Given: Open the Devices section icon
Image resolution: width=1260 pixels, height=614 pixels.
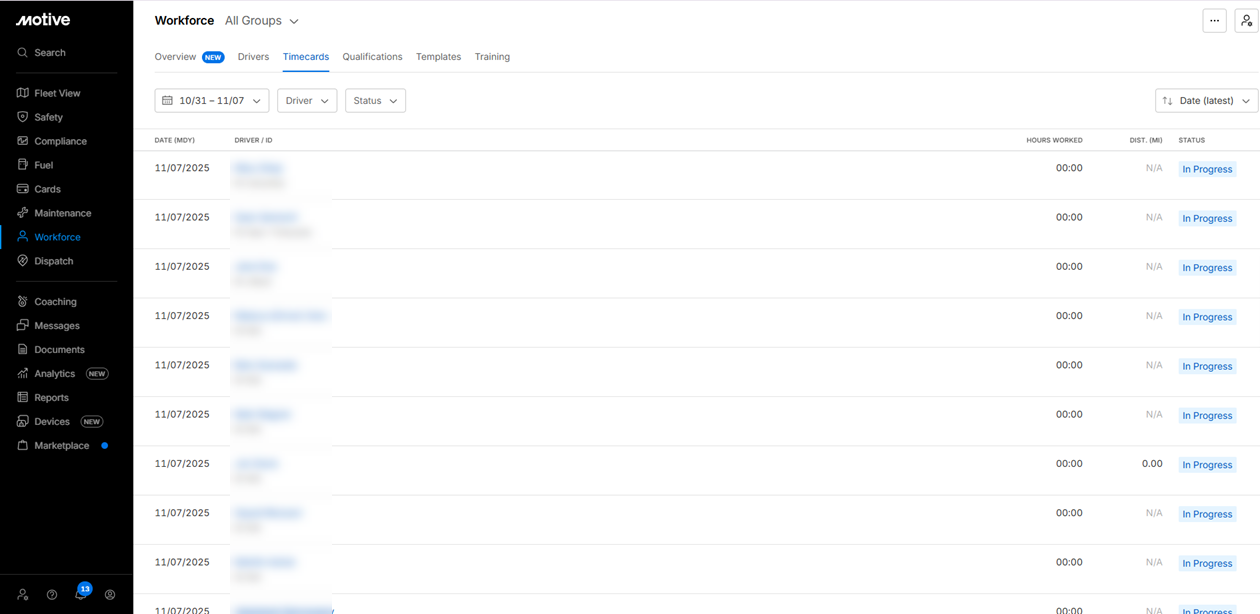Looking at the screenshot, I should click(x=22, y=422).
